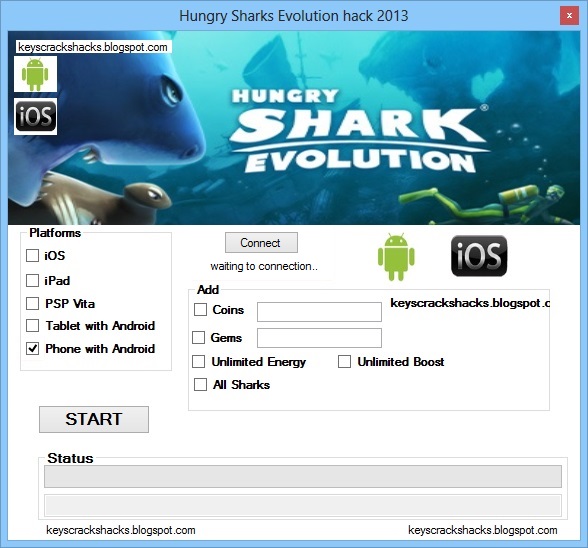588x548 pixels.
Task: Check Tablet with Android option
Action: (32, 325)
